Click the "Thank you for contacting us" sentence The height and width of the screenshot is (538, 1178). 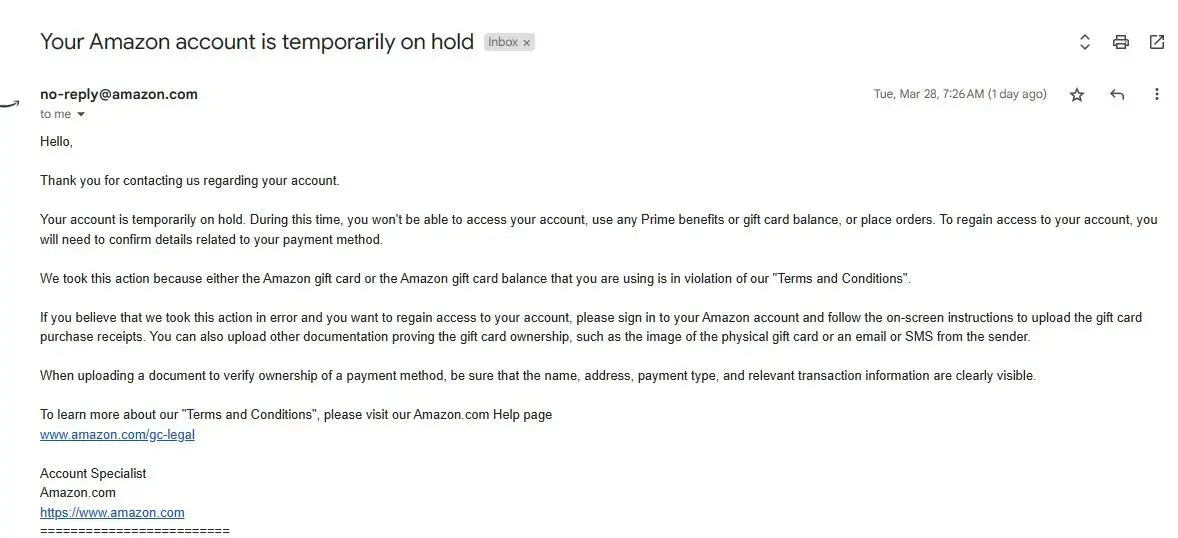[190, 181]
